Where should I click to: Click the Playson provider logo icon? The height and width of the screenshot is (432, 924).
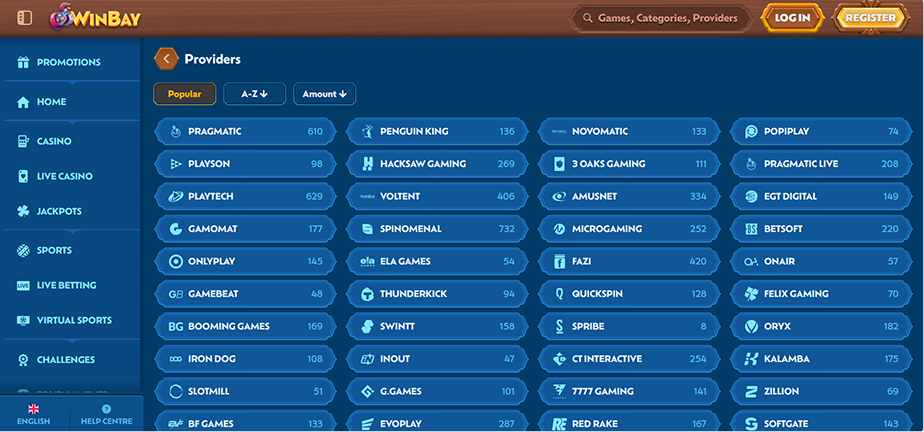(x=175, y=164)
